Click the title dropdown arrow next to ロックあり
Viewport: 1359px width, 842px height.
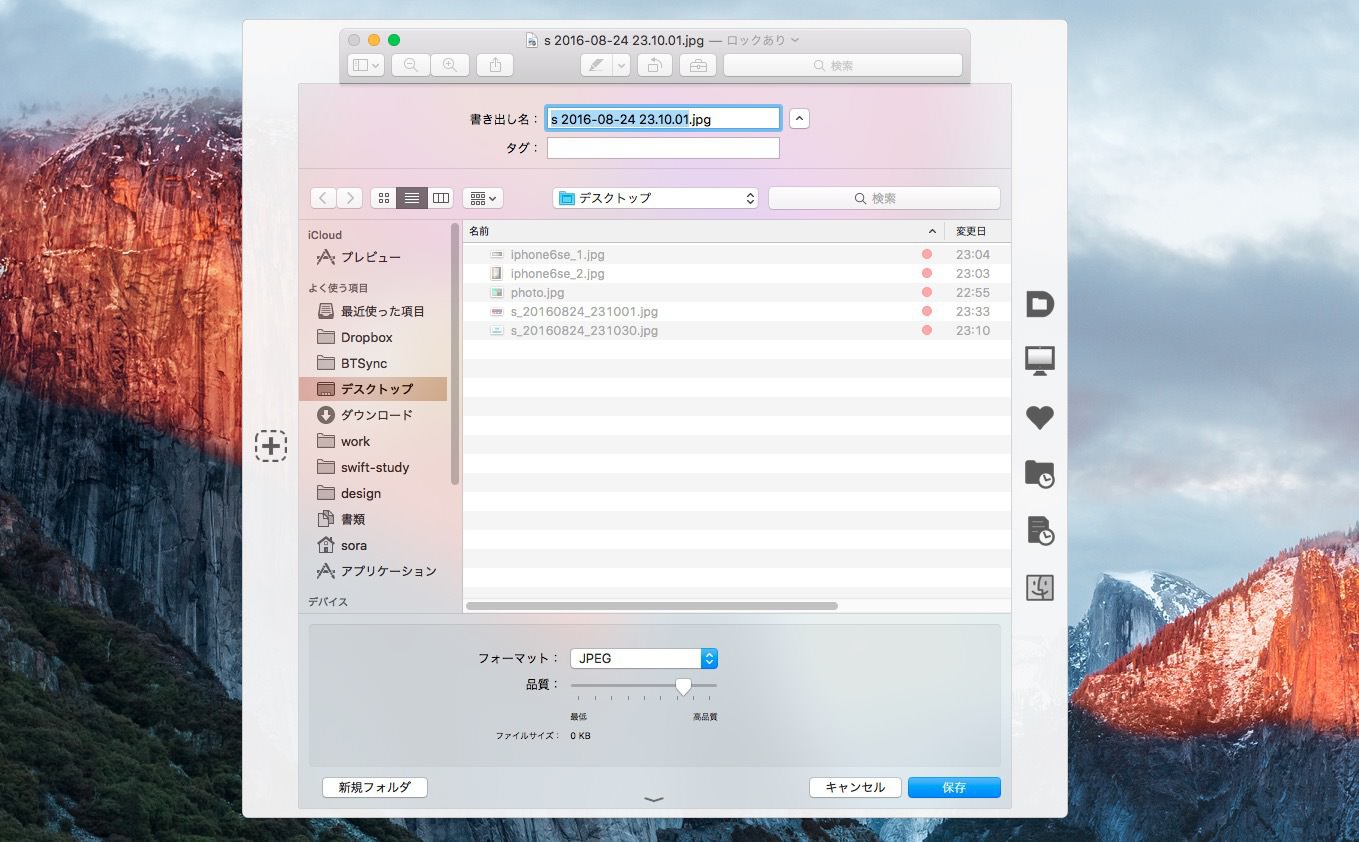coord(795,40)
